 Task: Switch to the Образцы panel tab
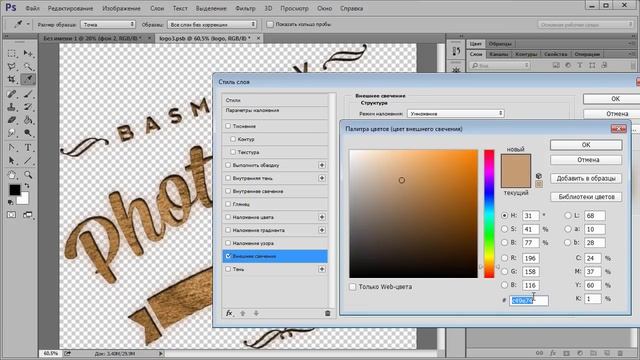(500, 44)
